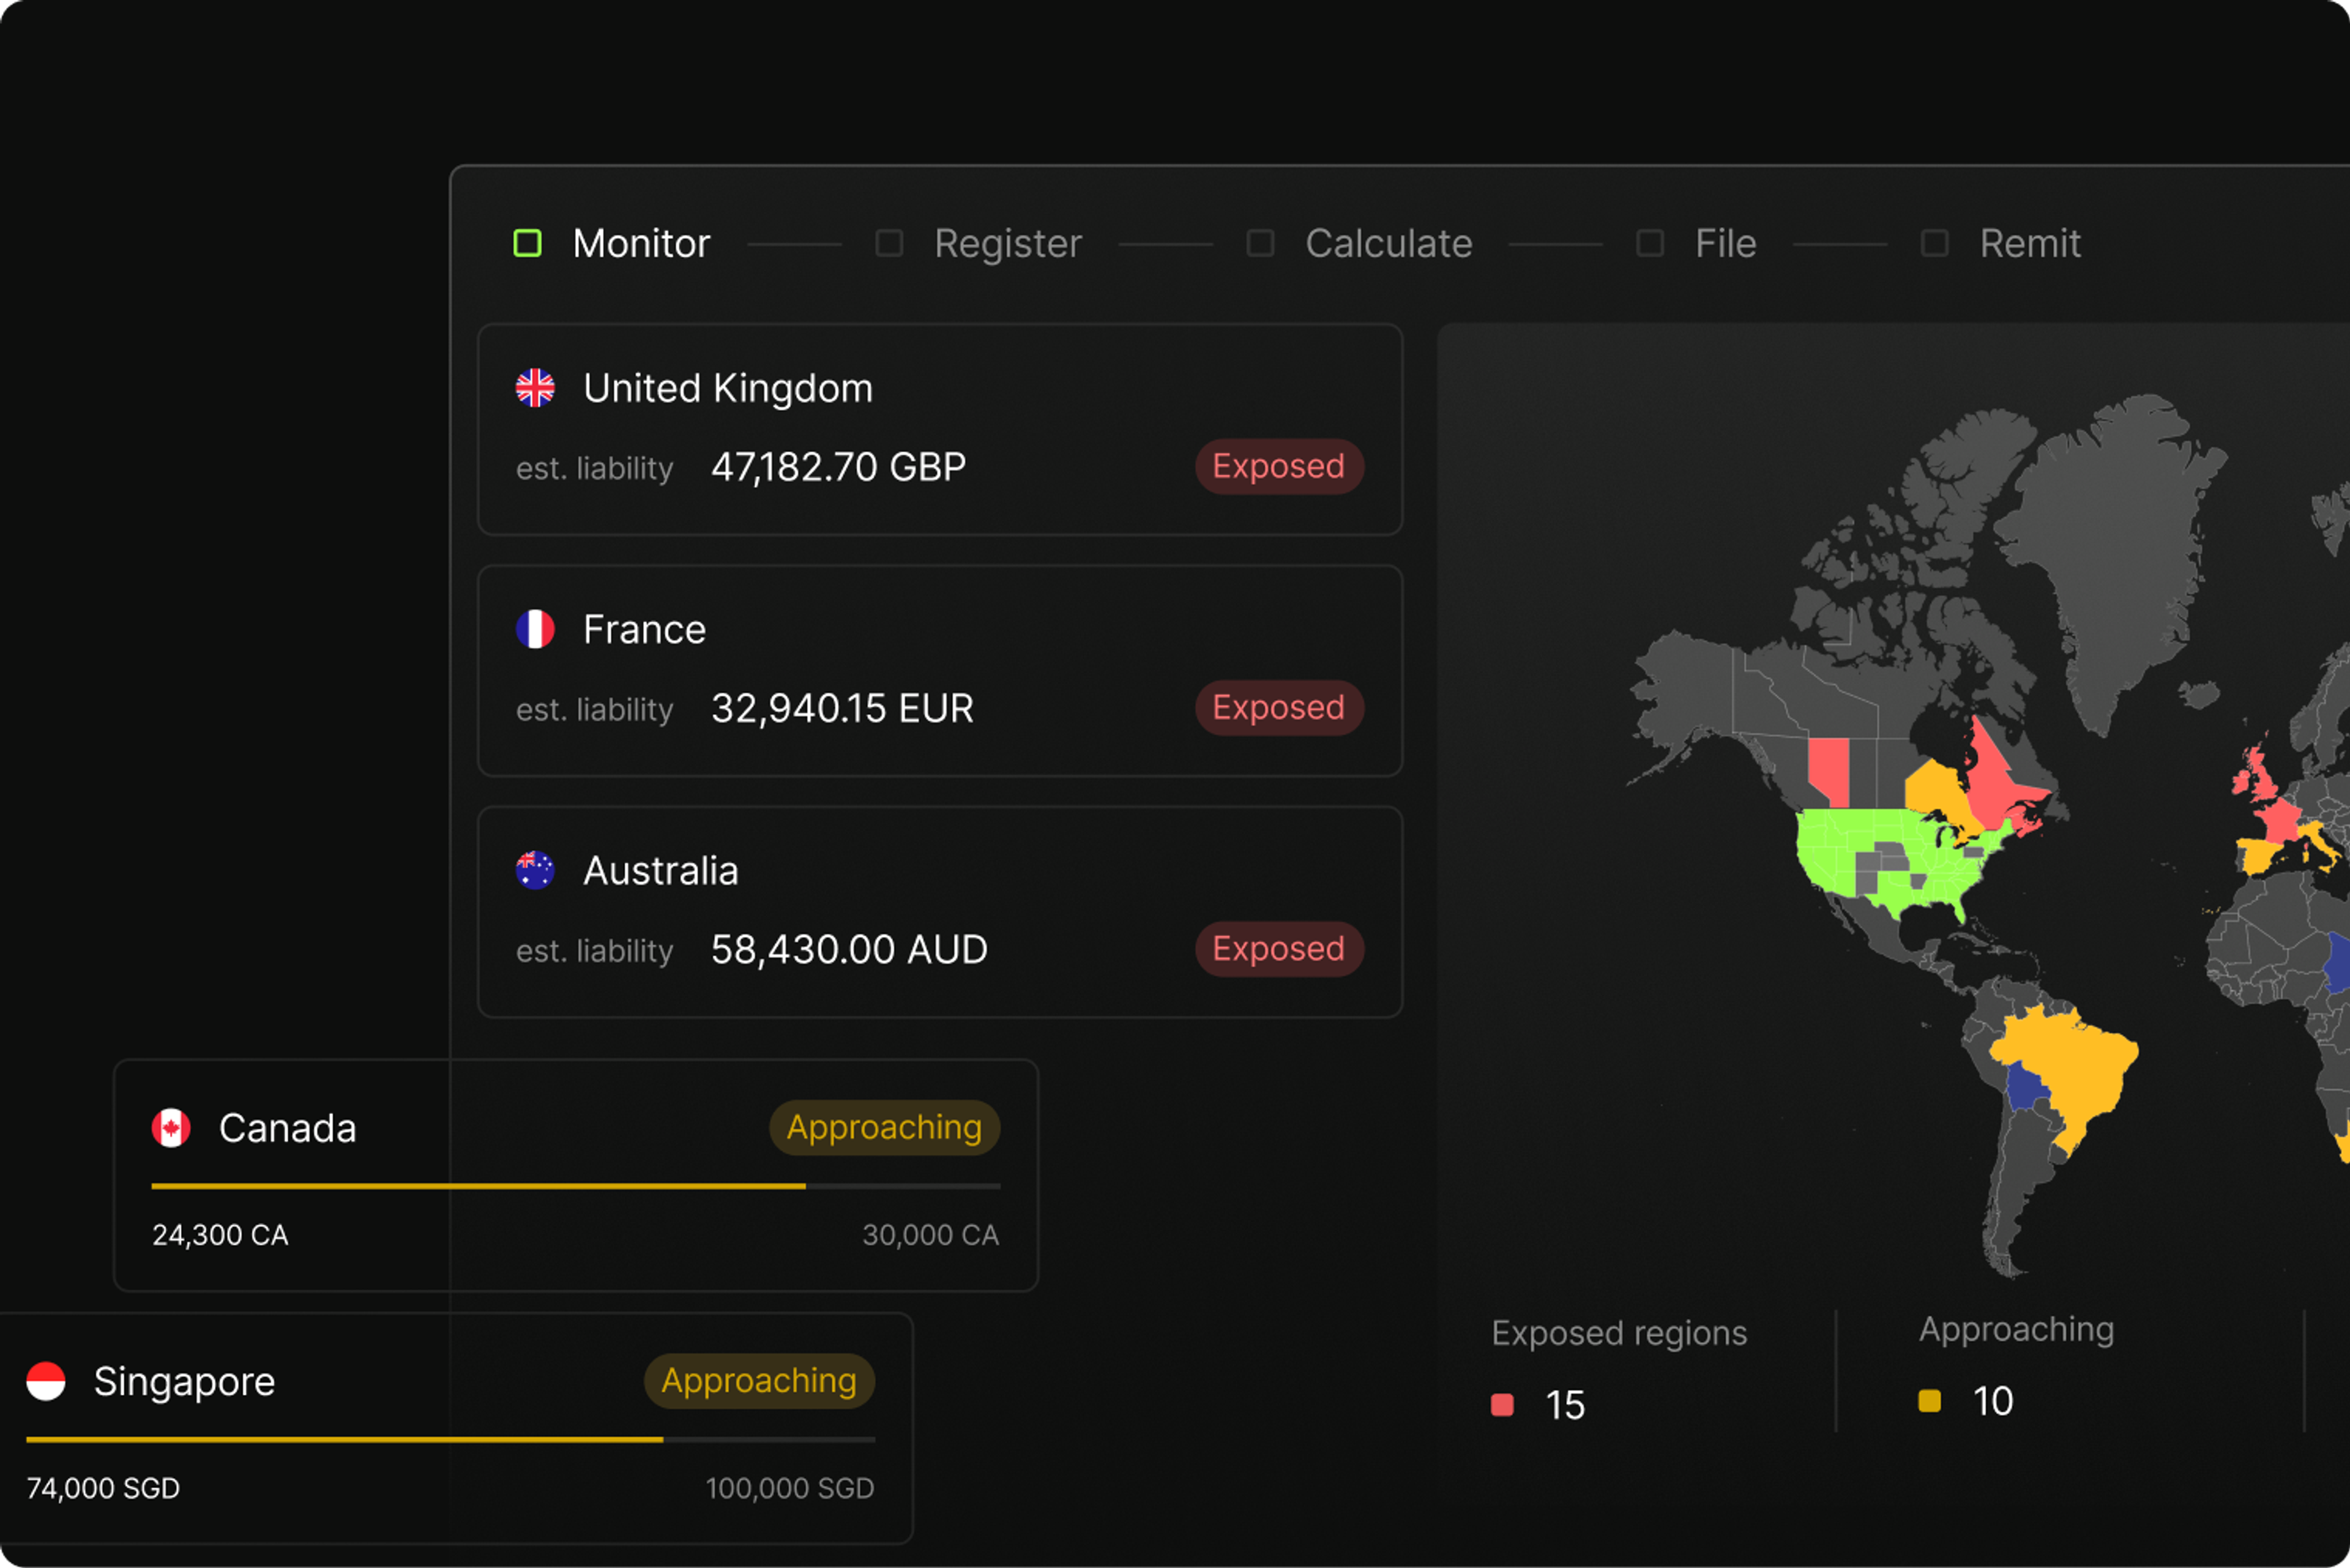Click the 30,000 CA threshold value
2350x1568 pixels.
930,1235
